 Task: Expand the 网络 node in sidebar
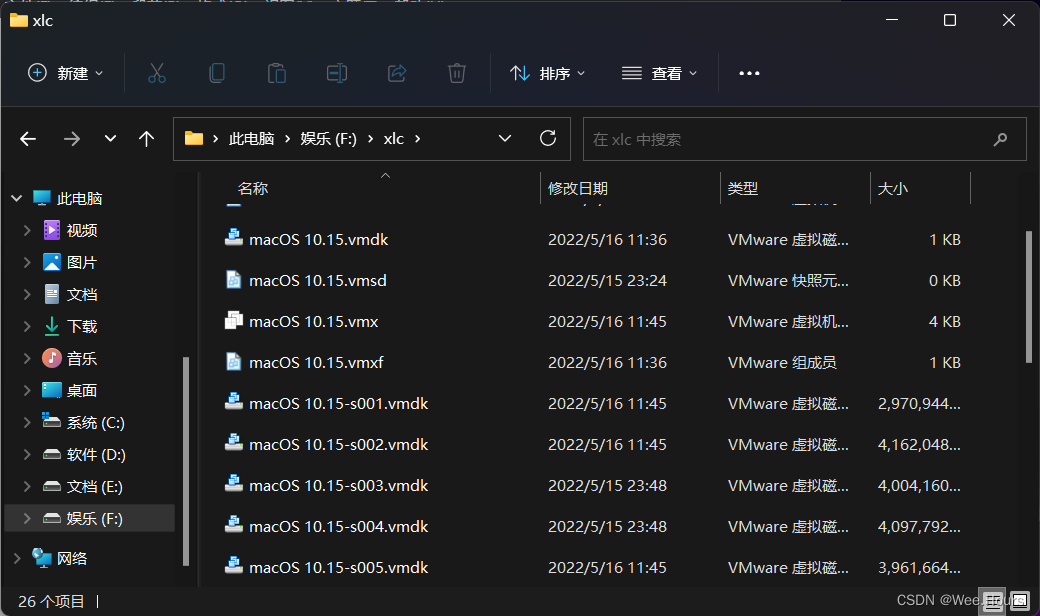click(17, 558)
